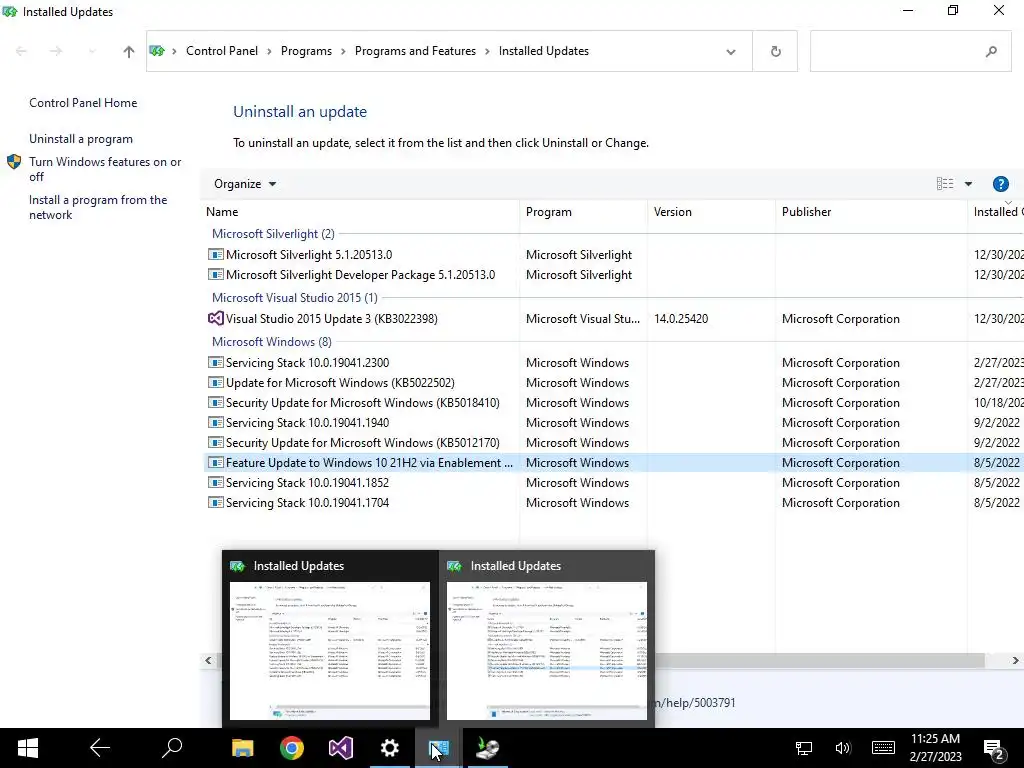This screenshot has width=1024, height=768.
Task: Collapse the Microsoft Silverlight (2) group
Action: [x=273, y=234]
